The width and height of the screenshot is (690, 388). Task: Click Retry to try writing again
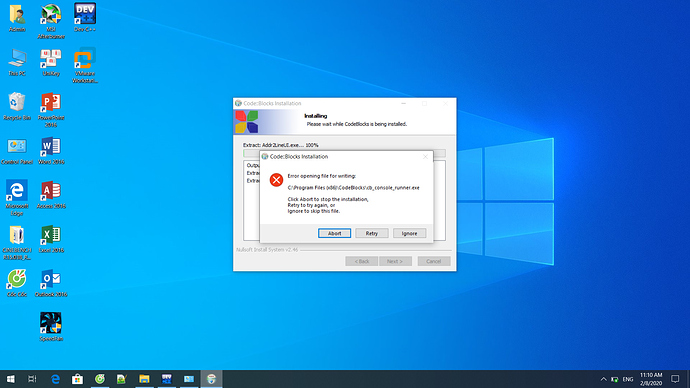[372, 233]
